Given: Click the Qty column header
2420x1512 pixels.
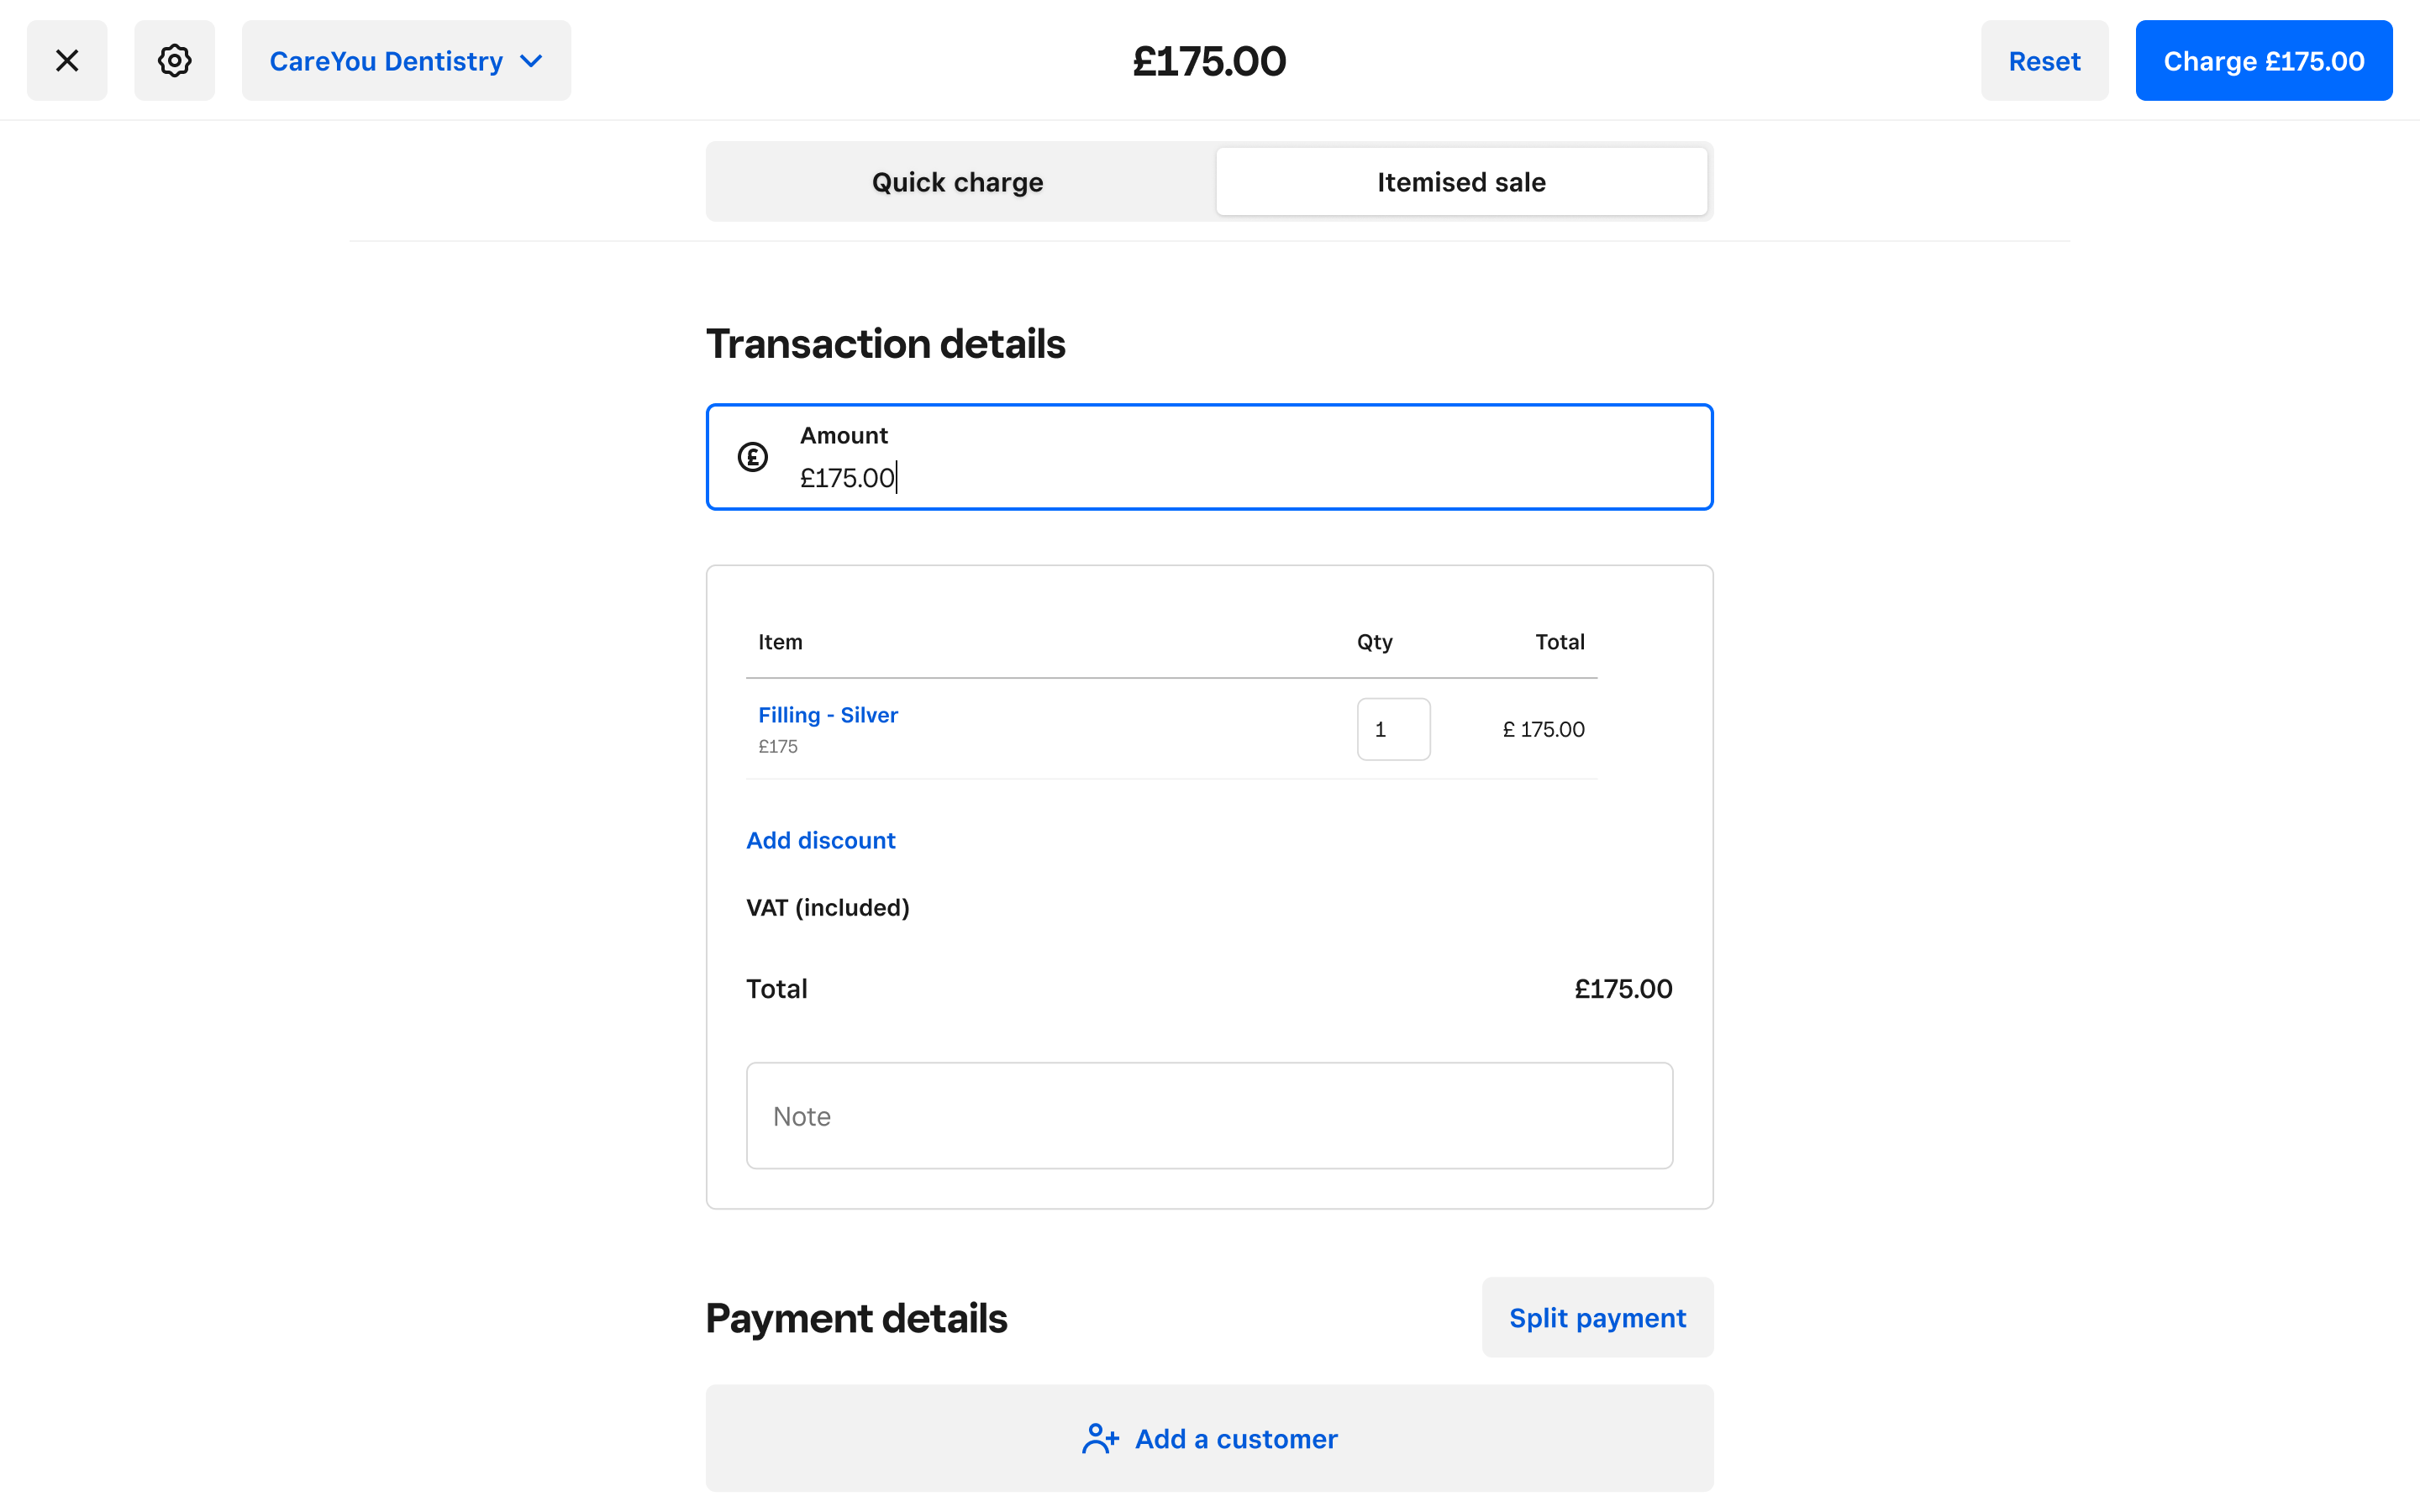Looking at the screenshot, I should 1374,641.
